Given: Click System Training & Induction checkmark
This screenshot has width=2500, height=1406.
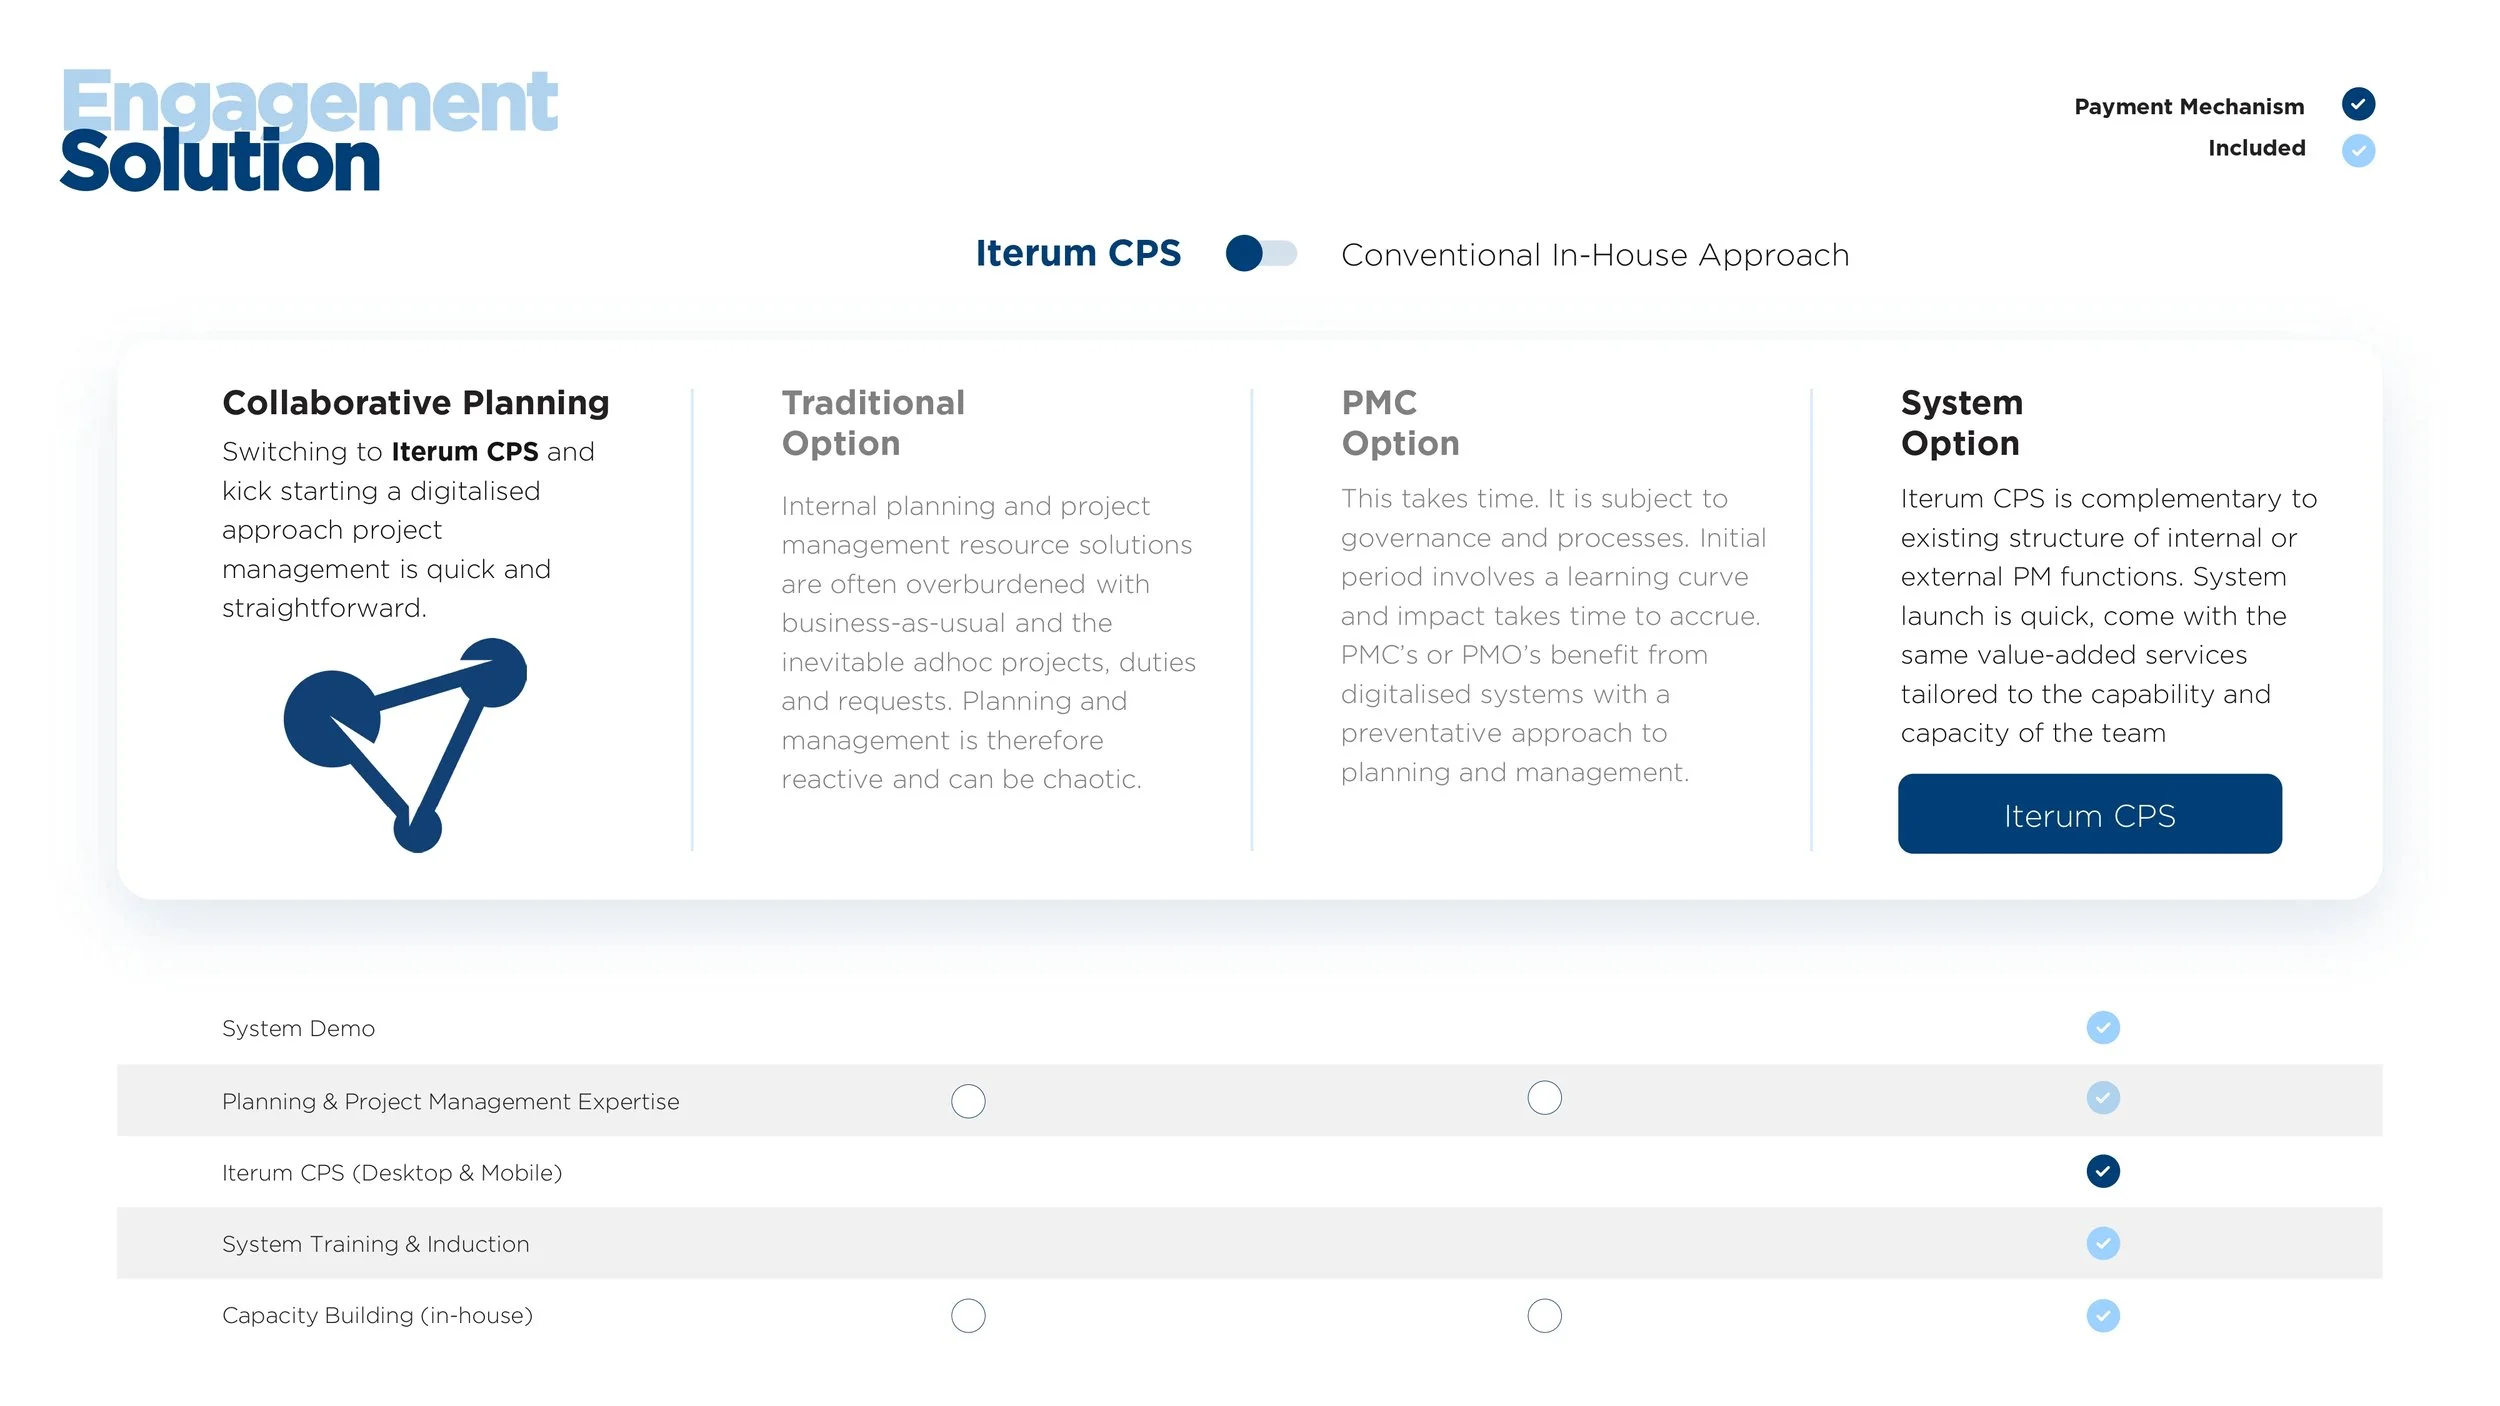Looking at the screenshot, I should pos(2102,1242).
